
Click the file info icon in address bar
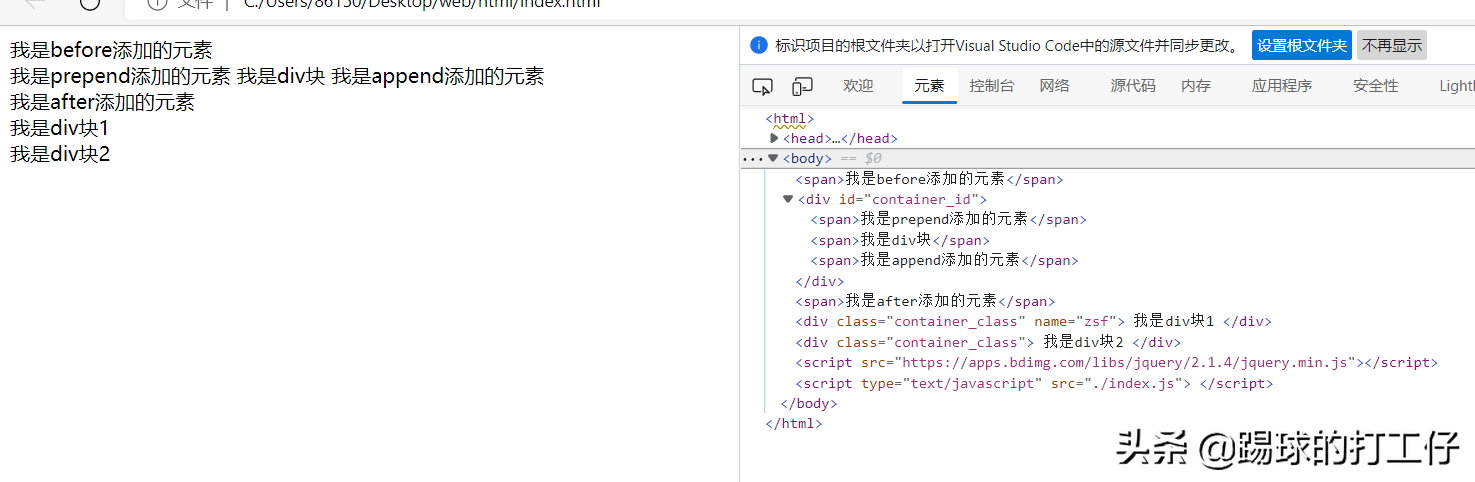[x=156, y=3]
